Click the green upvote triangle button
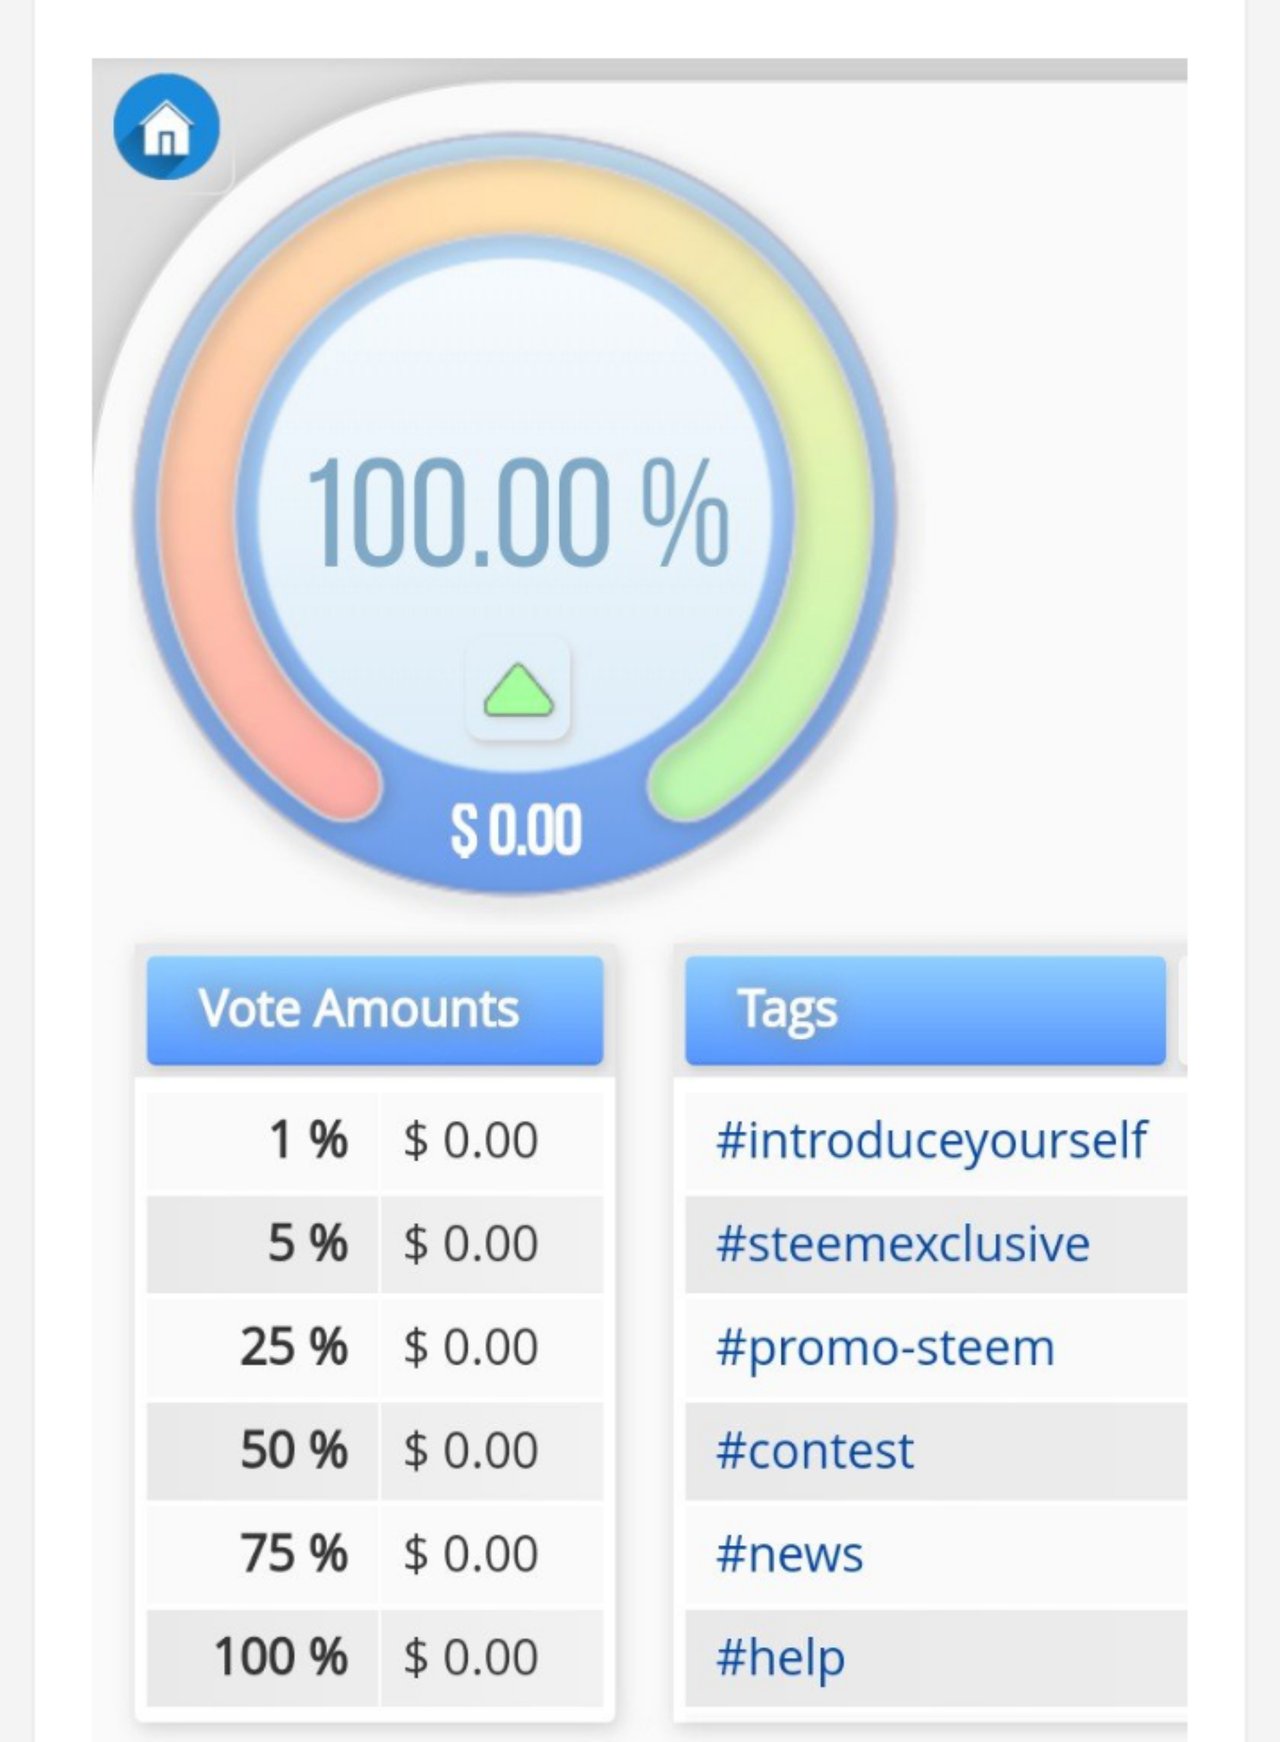This screenshot has height=1742, width=1280. click(x=518, y=691)
